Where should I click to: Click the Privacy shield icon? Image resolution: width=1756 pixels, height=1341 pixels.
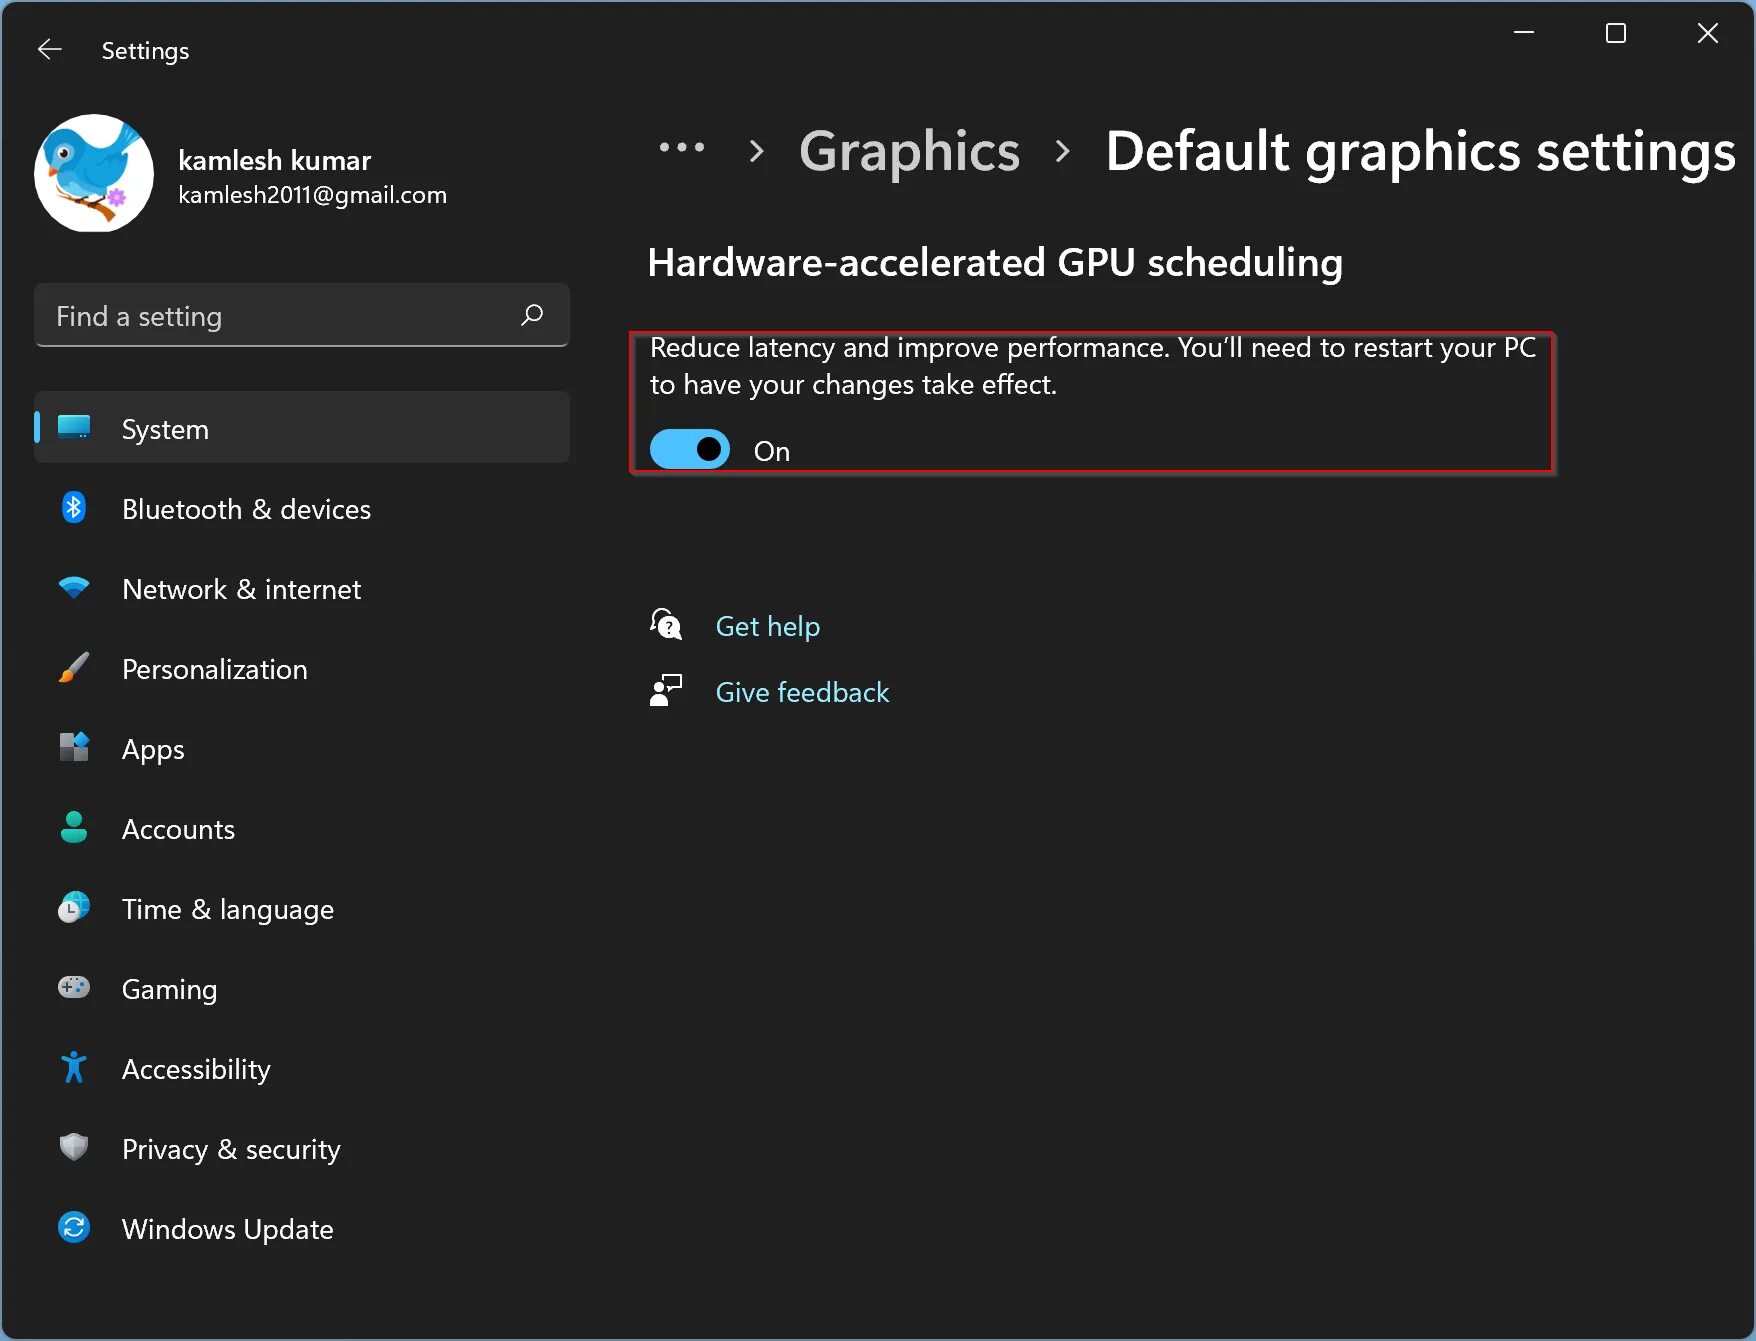[x=74, y=1147]
